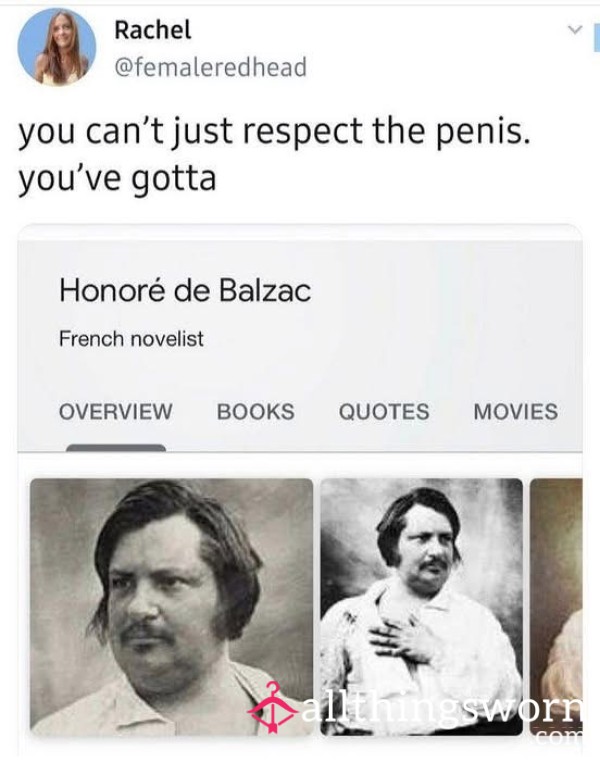Open the partially visible third image
The height and width of the screenshot is (762, 600).
click(556, 606)
